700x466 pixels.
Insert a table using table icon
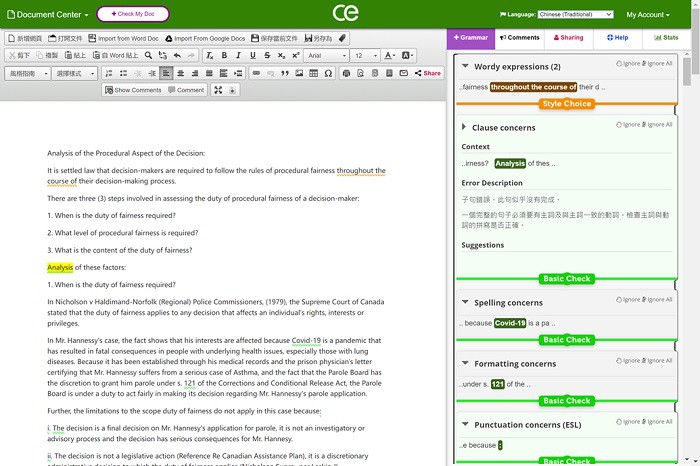click(x=314, y=73)
